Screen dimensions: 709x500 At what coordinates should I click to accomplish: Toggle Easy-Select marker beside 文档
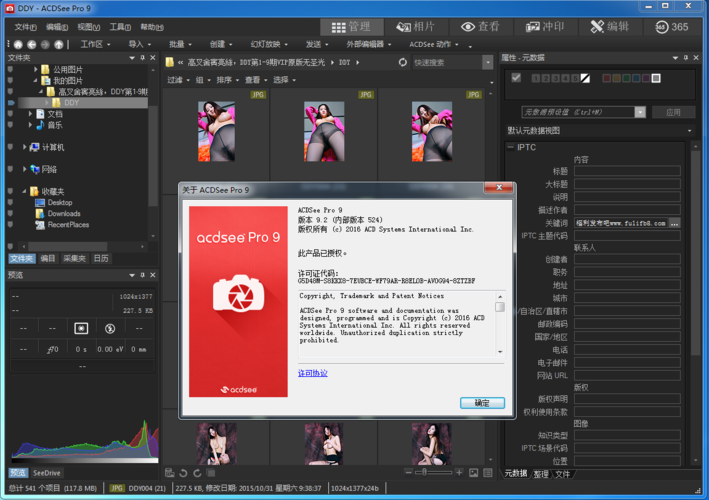[x=10, y=114]
